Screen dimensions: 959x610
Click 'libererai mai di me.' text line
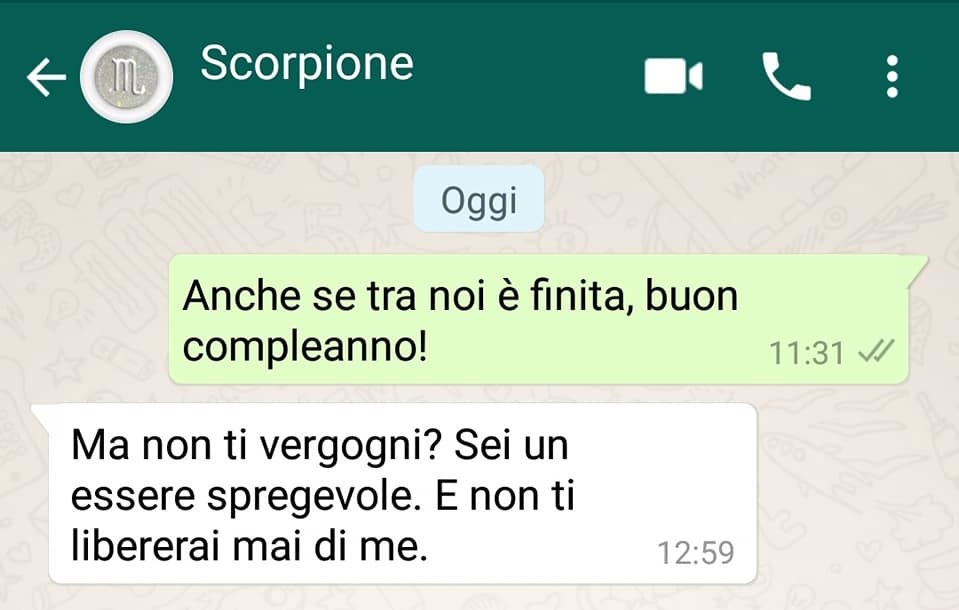pos(249,546)
